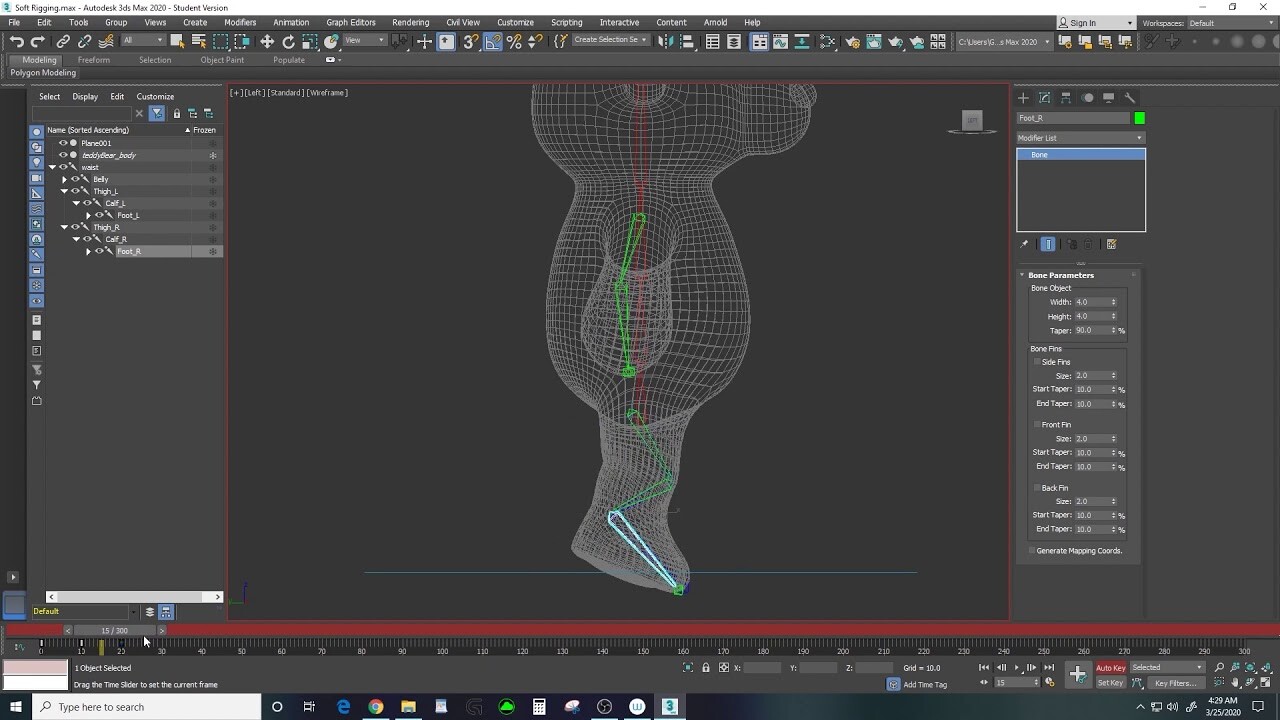
Task: Open the Modifiers menu
Action: pyautogui.click(x=240, y=22)
